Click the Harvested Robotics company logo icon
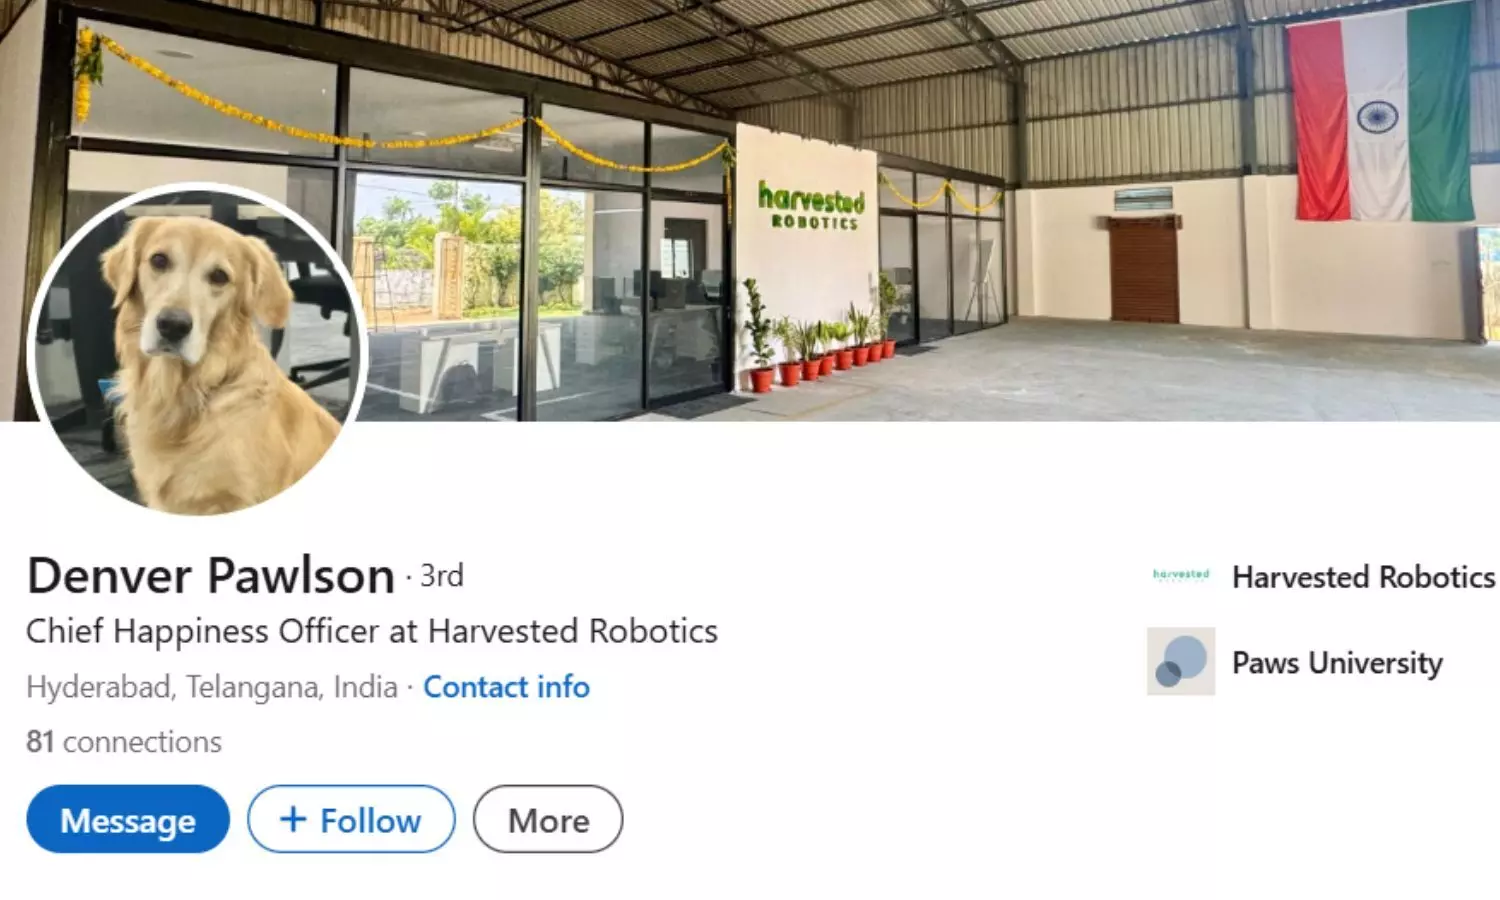 click(x=1181, y=575)
